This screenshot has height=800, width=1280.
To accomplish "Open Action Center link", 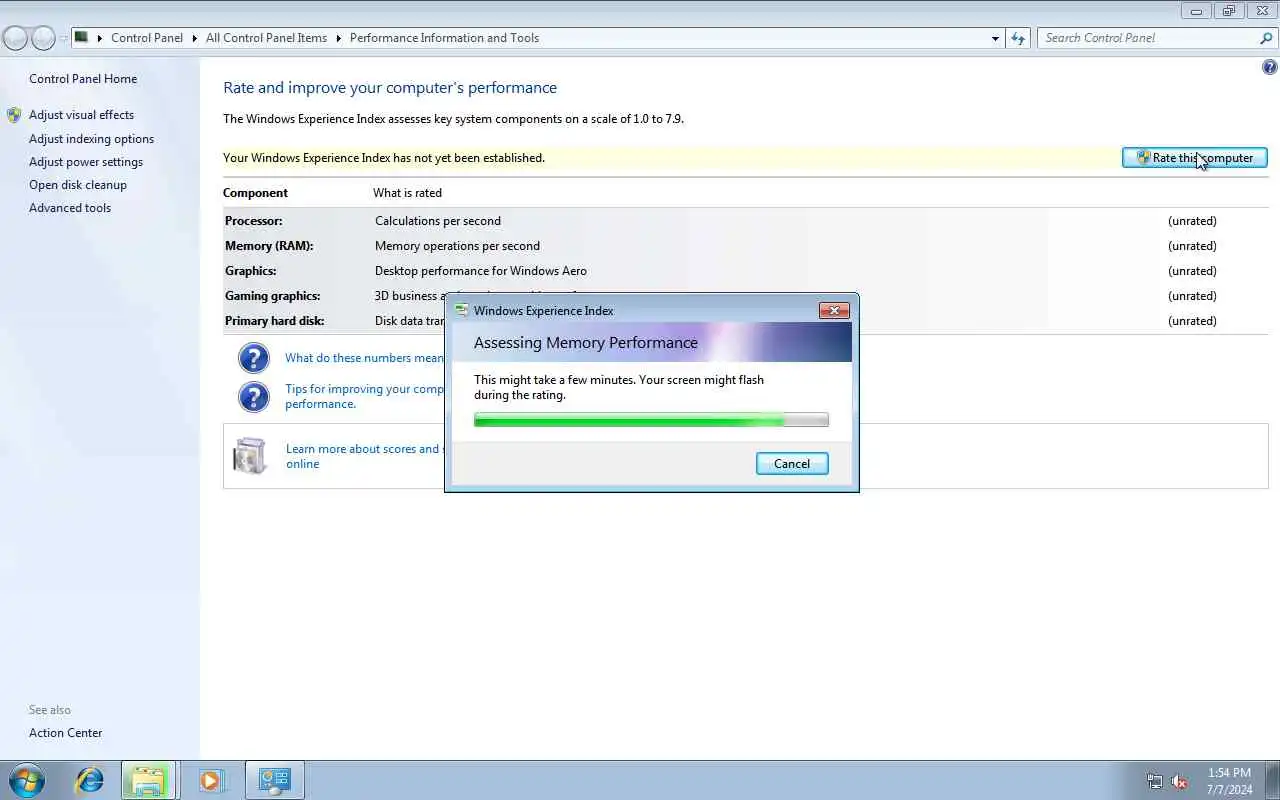I will pos(65,733).
